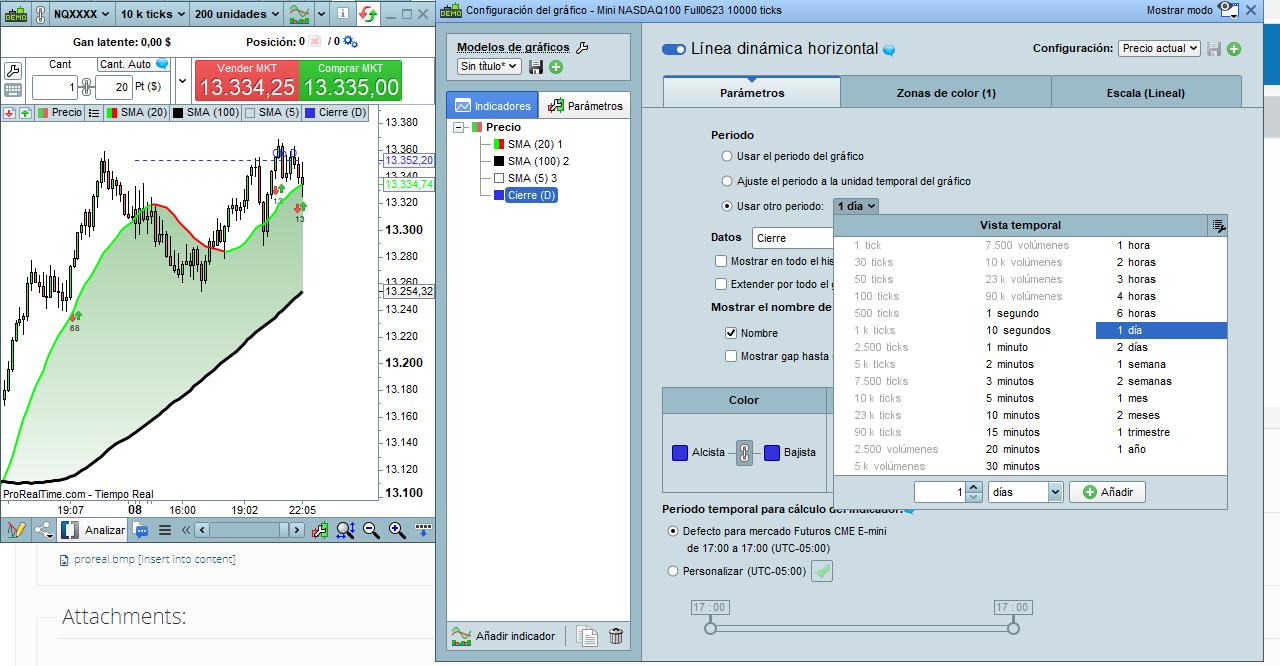Click the red down arrow chart icon
Screen dimensions: 1280x666
pyautogui.click(x=9, y=113)
